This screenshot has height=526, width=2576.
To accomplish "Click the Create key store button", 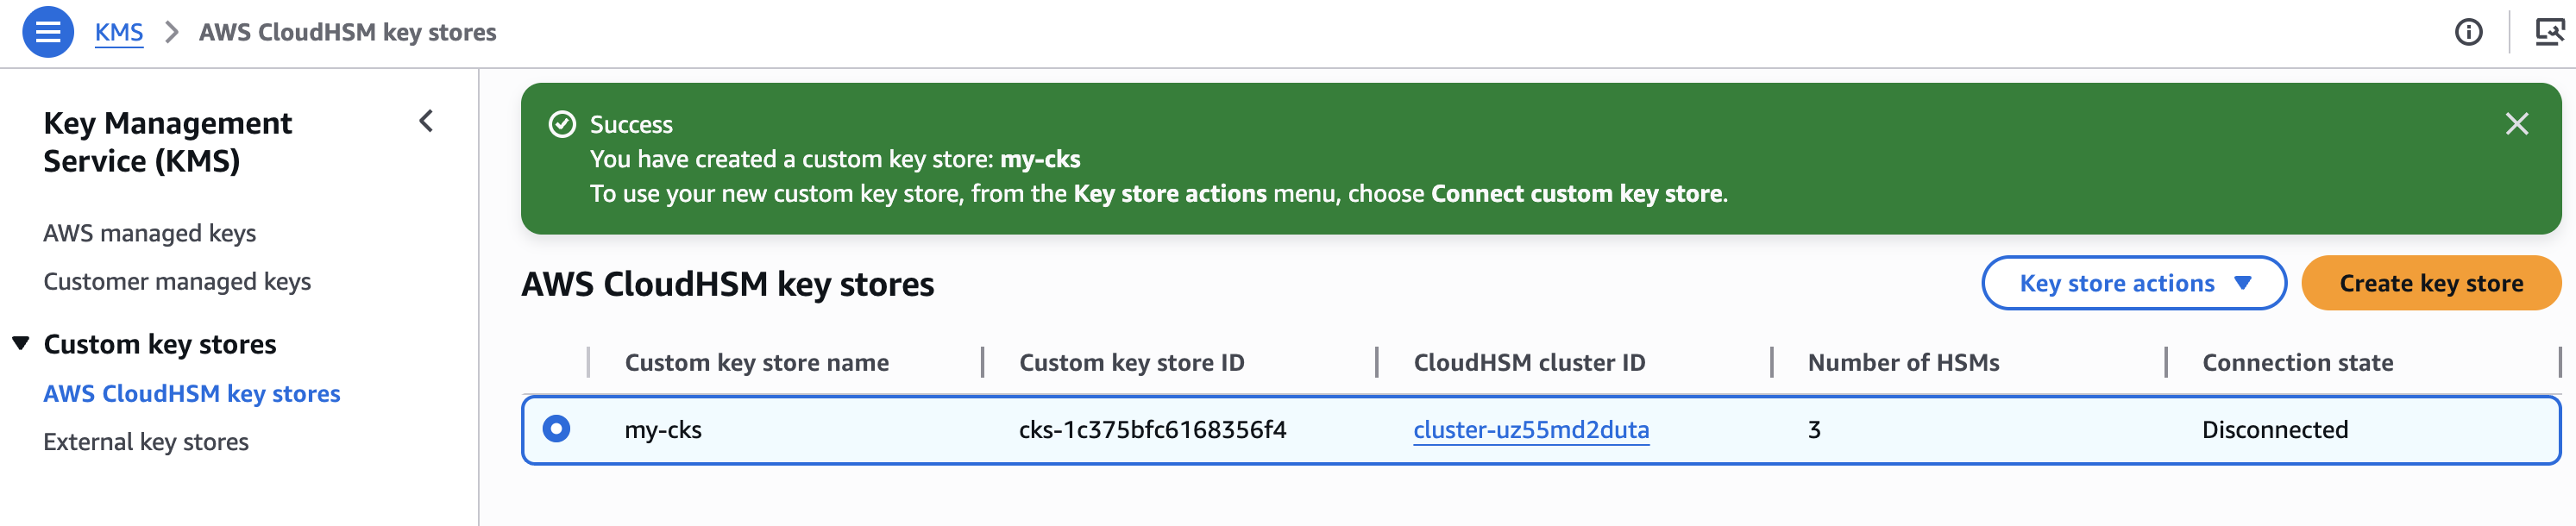I will [2430, 283].
